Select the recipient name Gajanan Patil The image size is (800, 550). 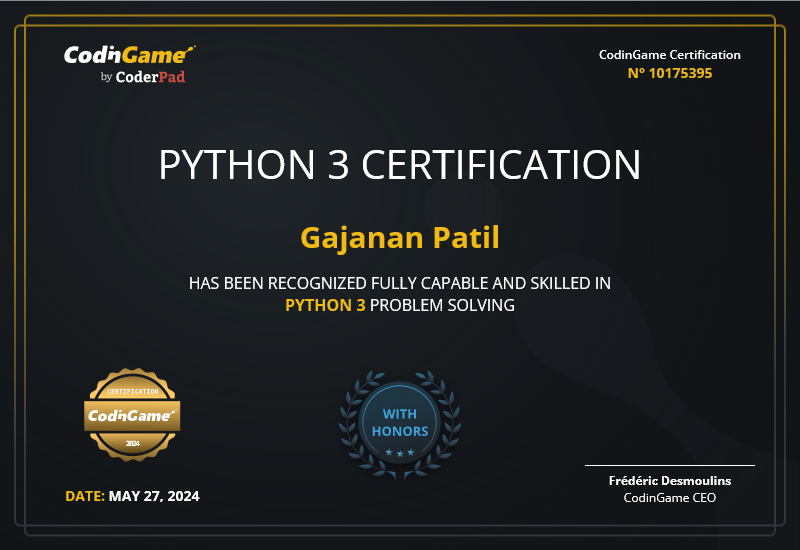(400, 239)
